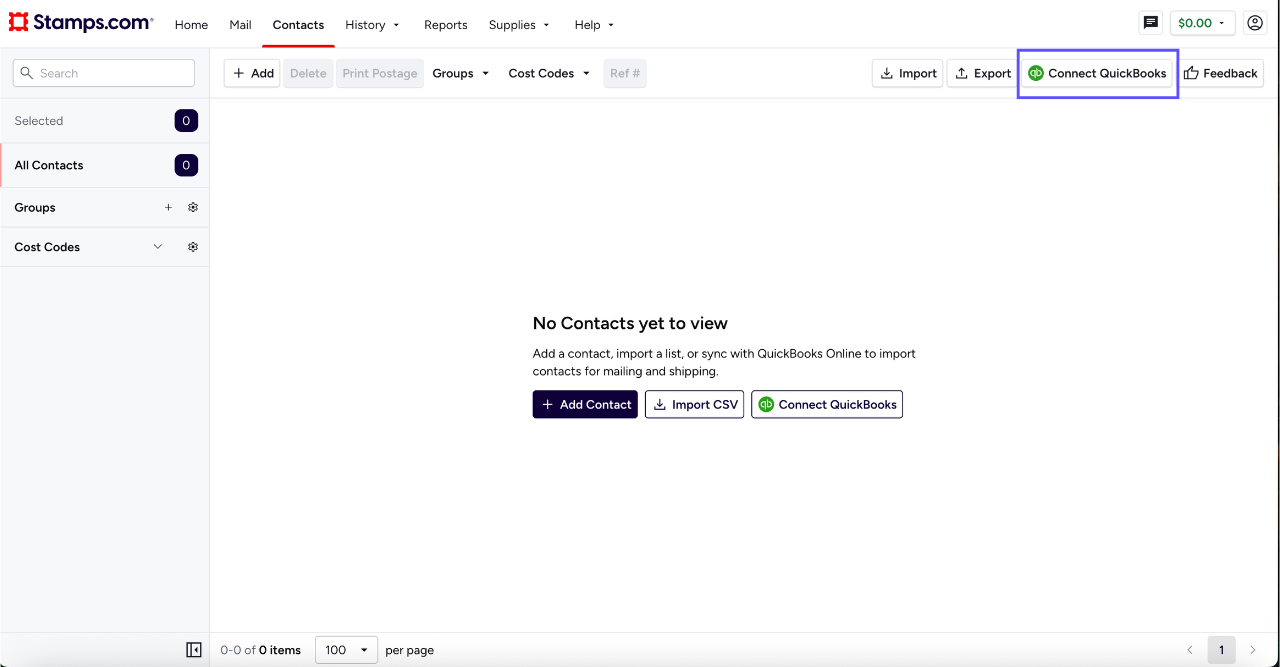Open the Supplies menu dropdown

519,25
